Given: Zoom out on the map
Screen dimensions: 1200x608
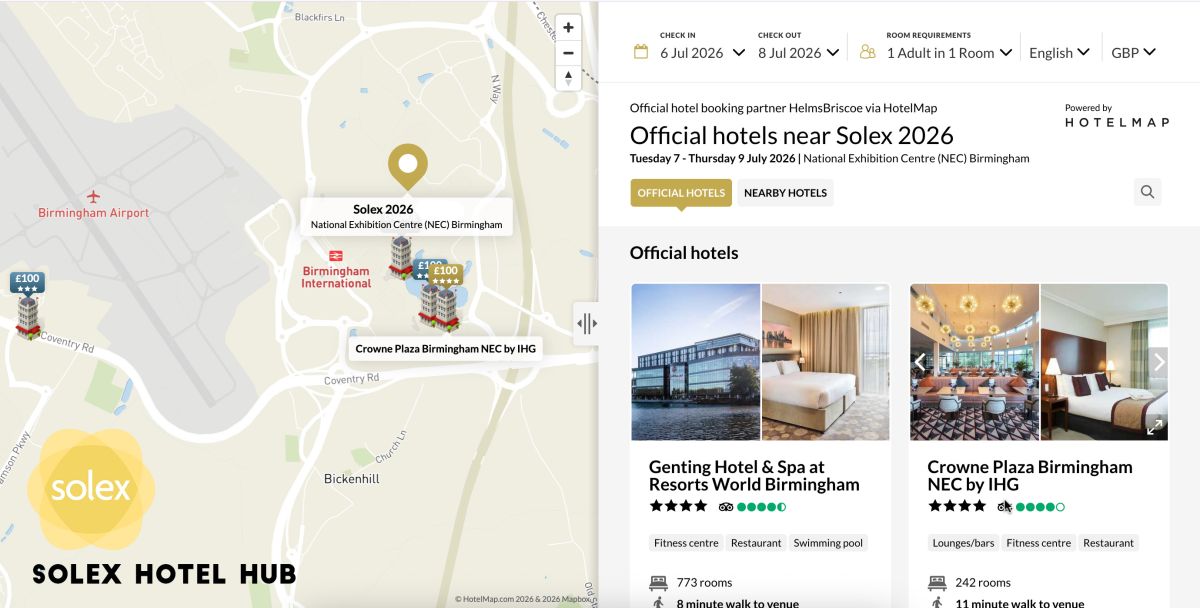Looking at the screenshot, I should coord(568,53).
